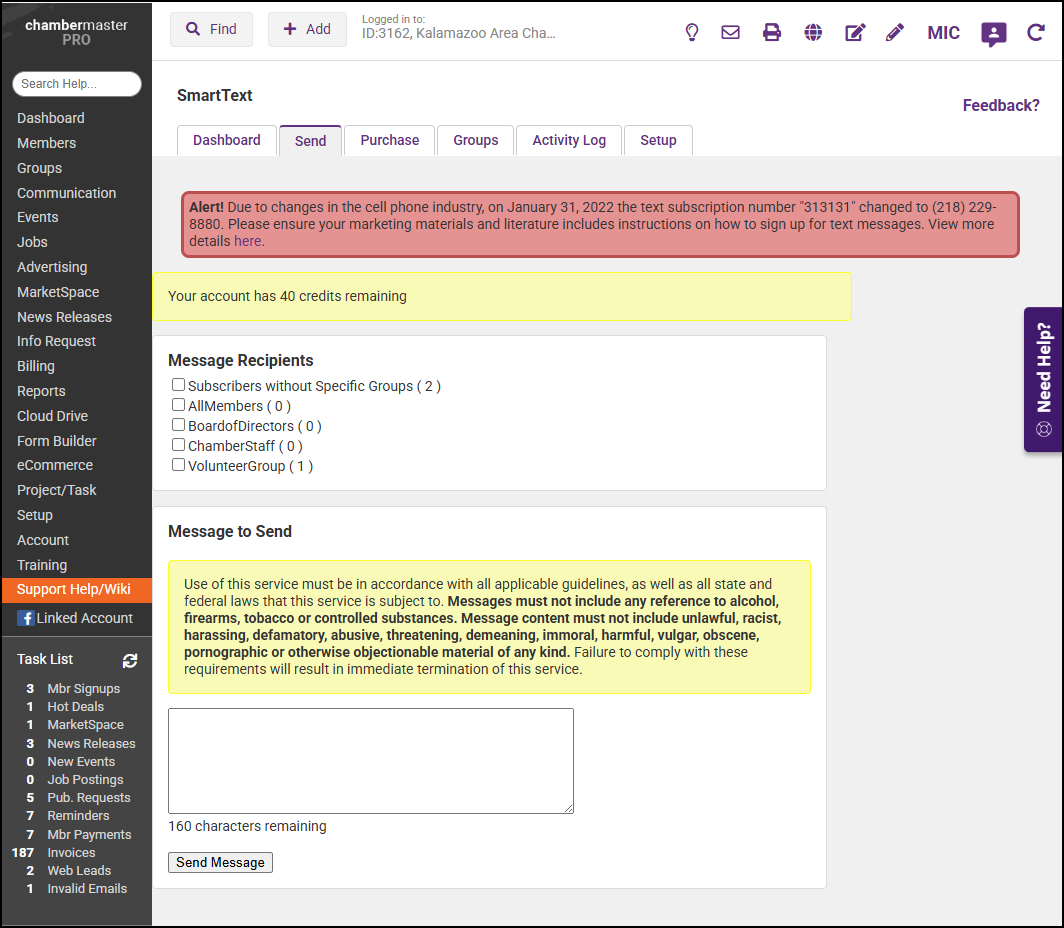This screenshot has height=928, width=1064.
Task: Select the AllMembers recipient checkbox
Action: pyautogui.click(x=178, y=405)
